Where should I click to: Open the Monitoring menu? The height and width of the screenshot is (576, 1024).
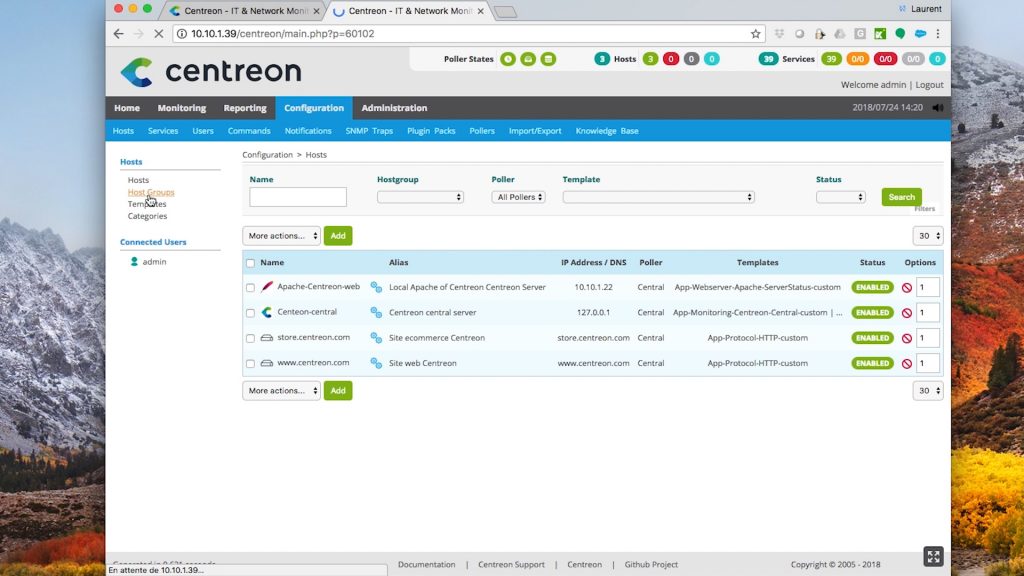point(181,108)
